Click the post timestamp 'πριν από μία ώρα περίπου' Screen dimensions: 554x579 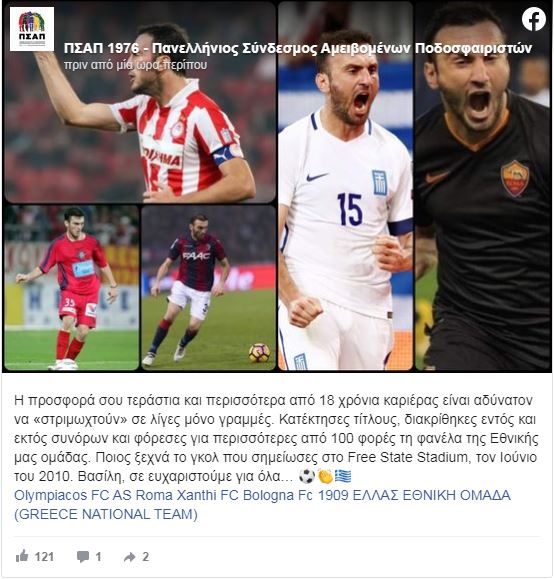[135, 65]
